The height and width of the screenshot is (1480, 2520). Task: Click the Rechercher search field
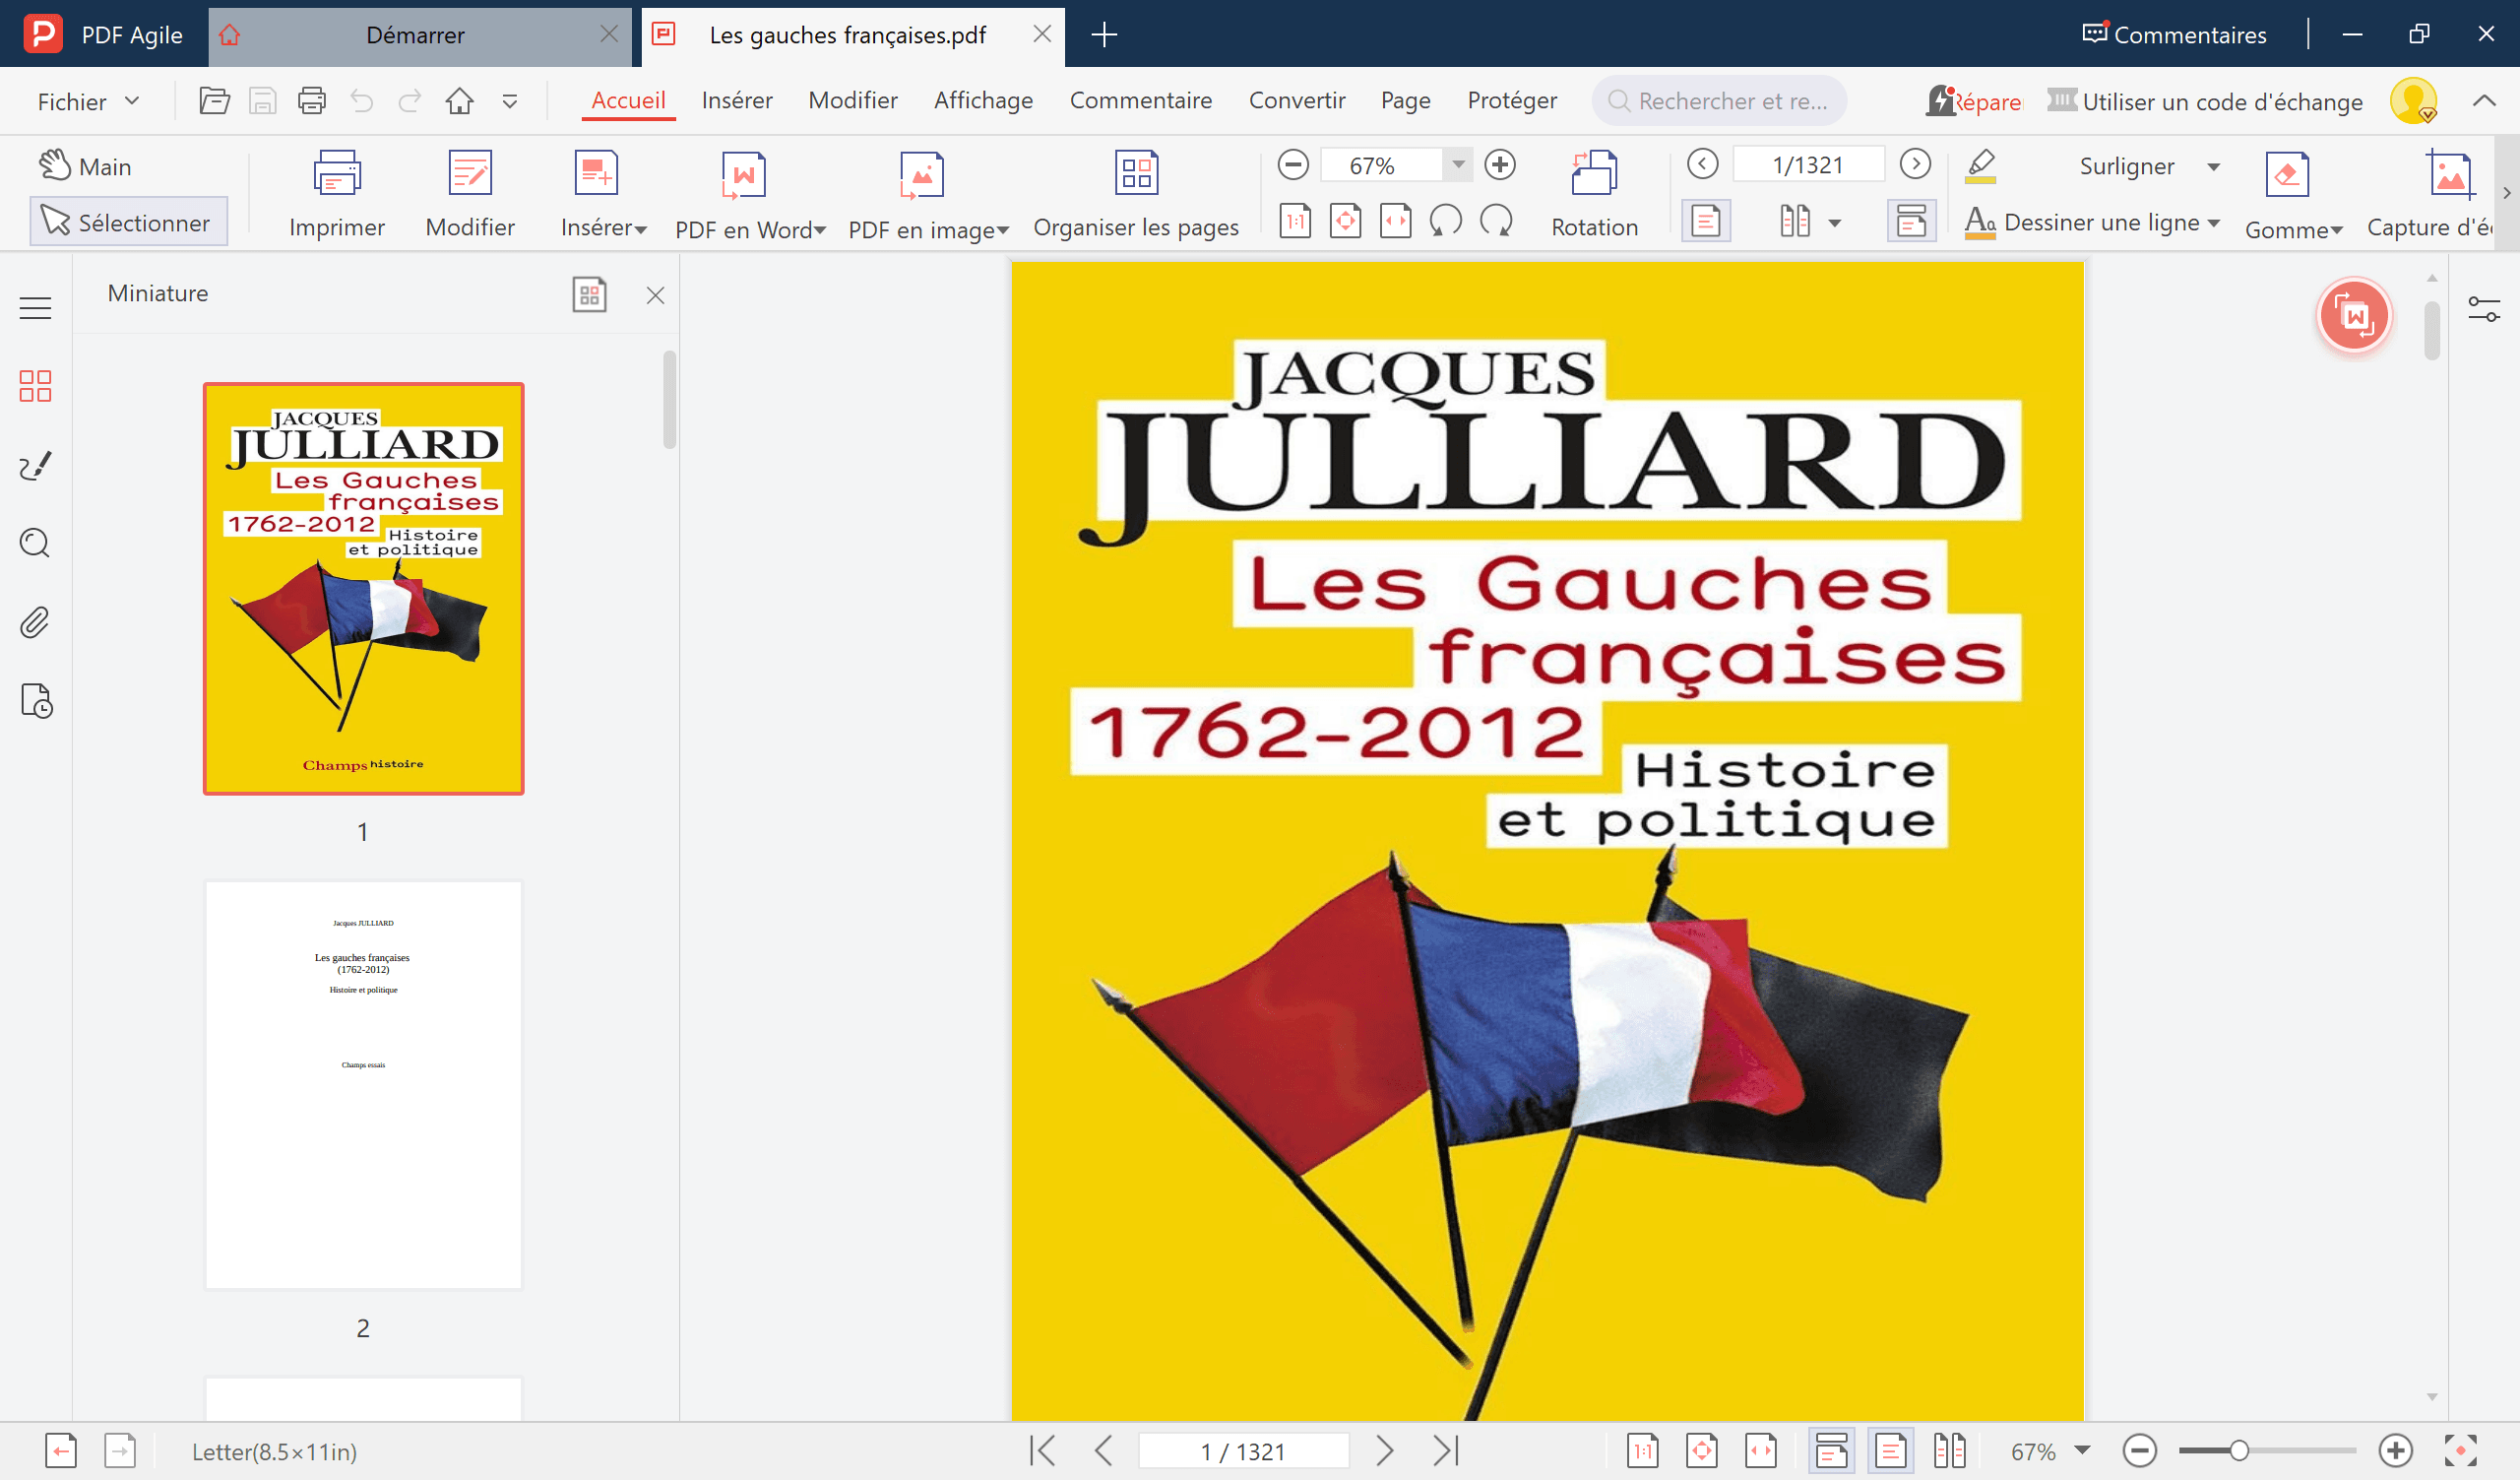click(1719, 101)
